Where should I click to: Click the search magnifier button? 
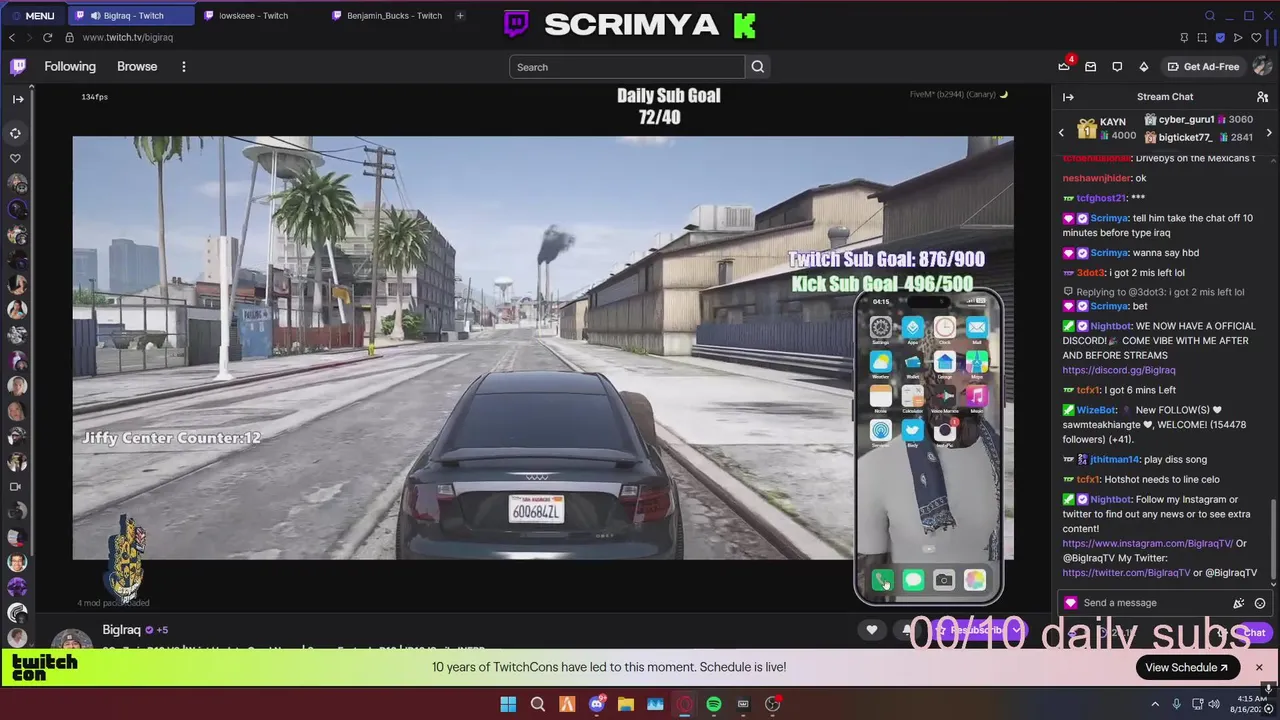[757, 67]
